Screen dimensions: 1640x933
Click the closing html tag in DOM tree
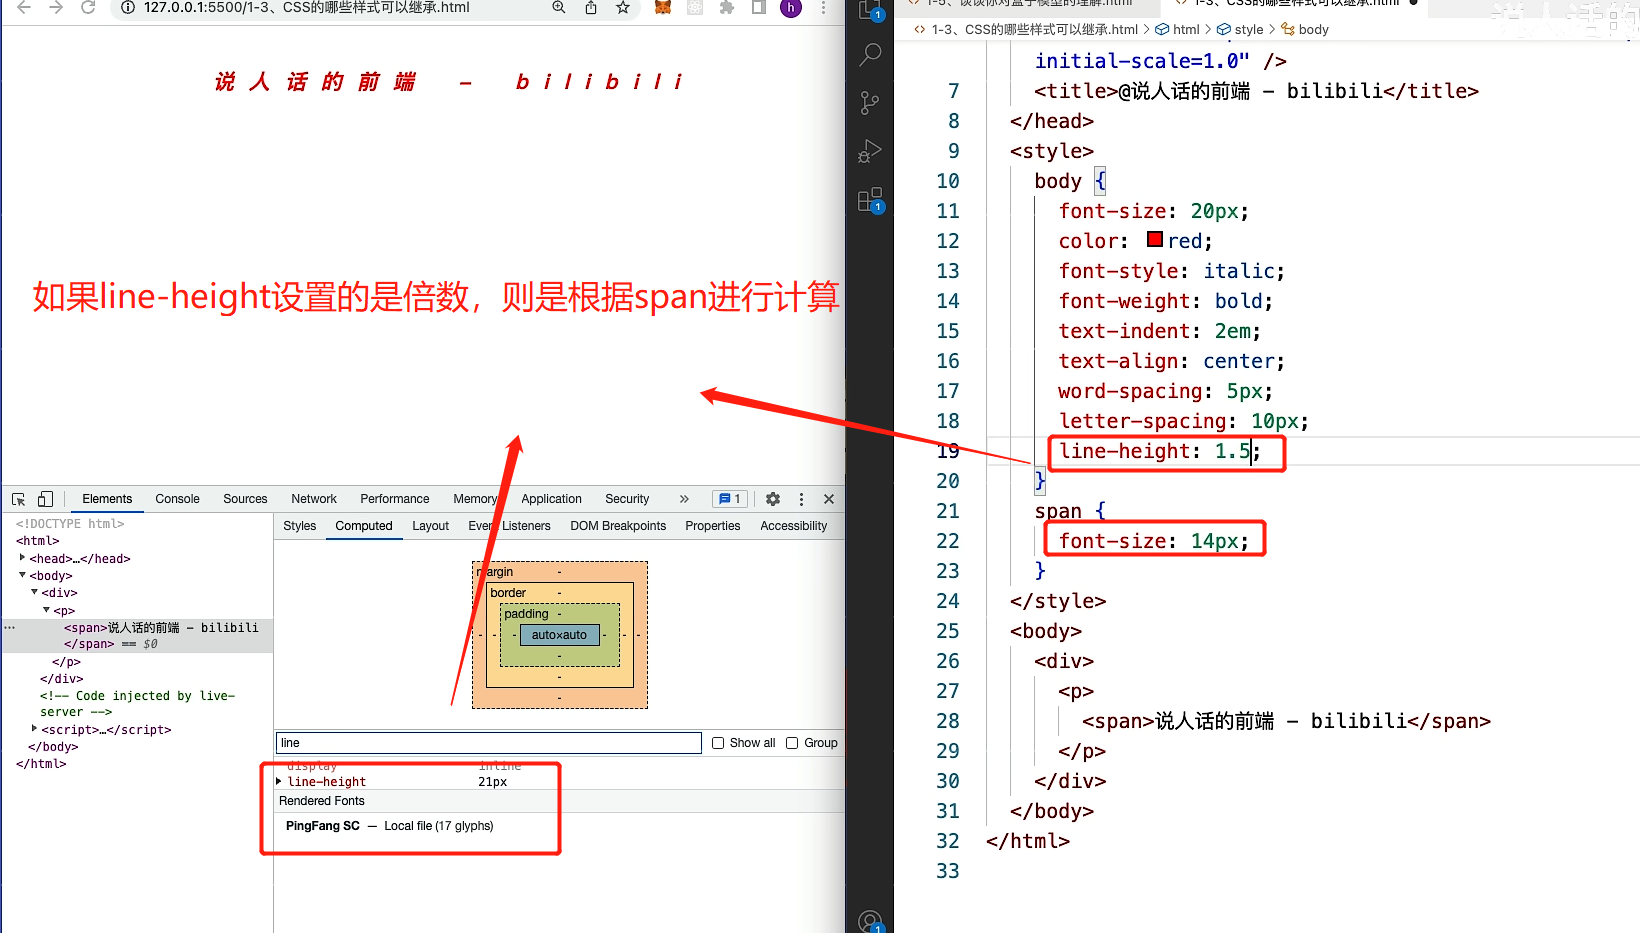(41, 764)
